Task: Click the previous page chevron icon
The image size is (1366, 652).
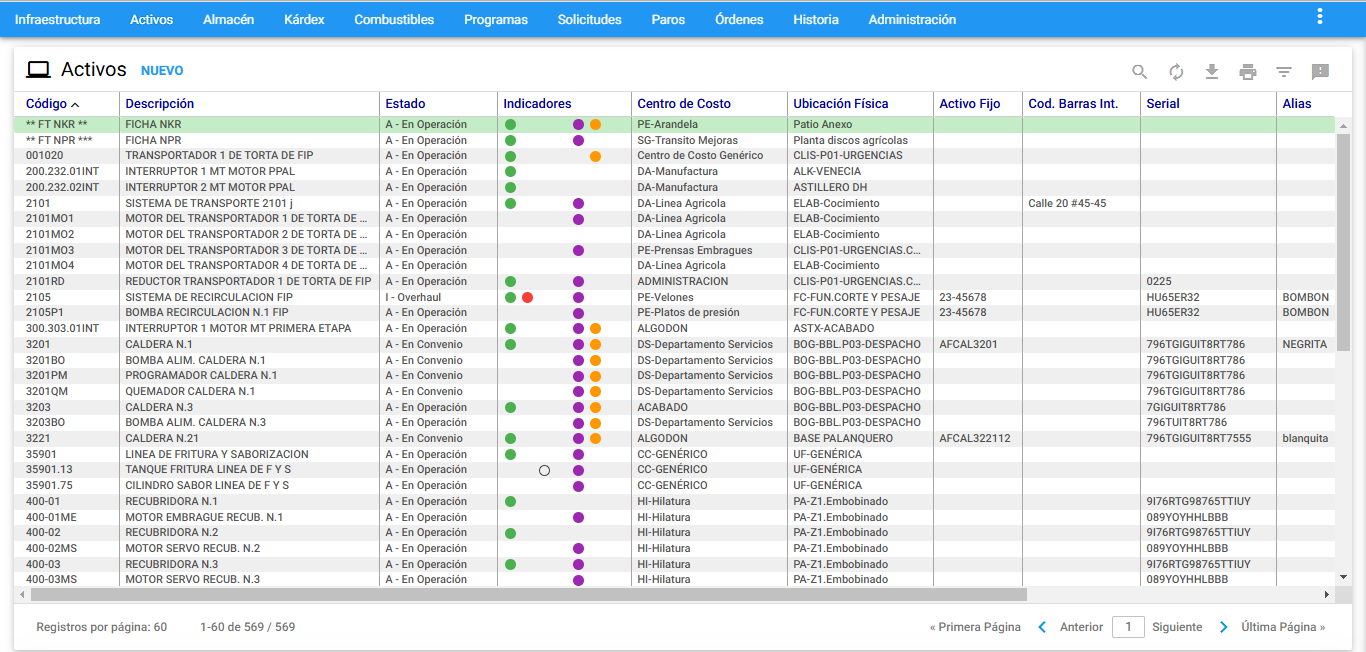Action: pyautogui.click(x=1042, y=627)
